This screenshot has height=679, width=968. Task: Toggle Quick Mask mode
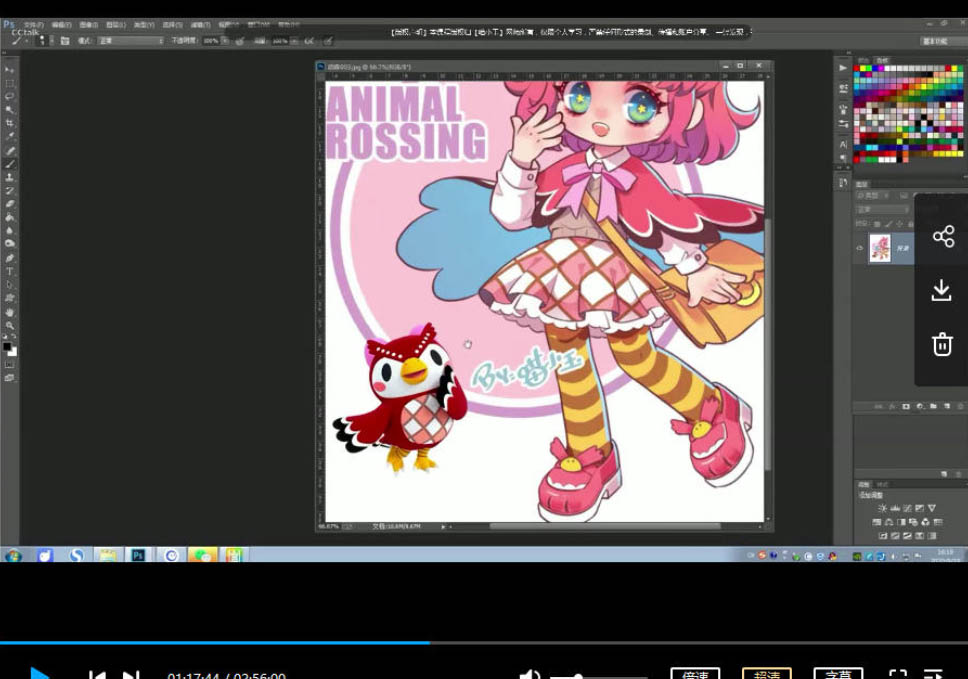point(9,365)
